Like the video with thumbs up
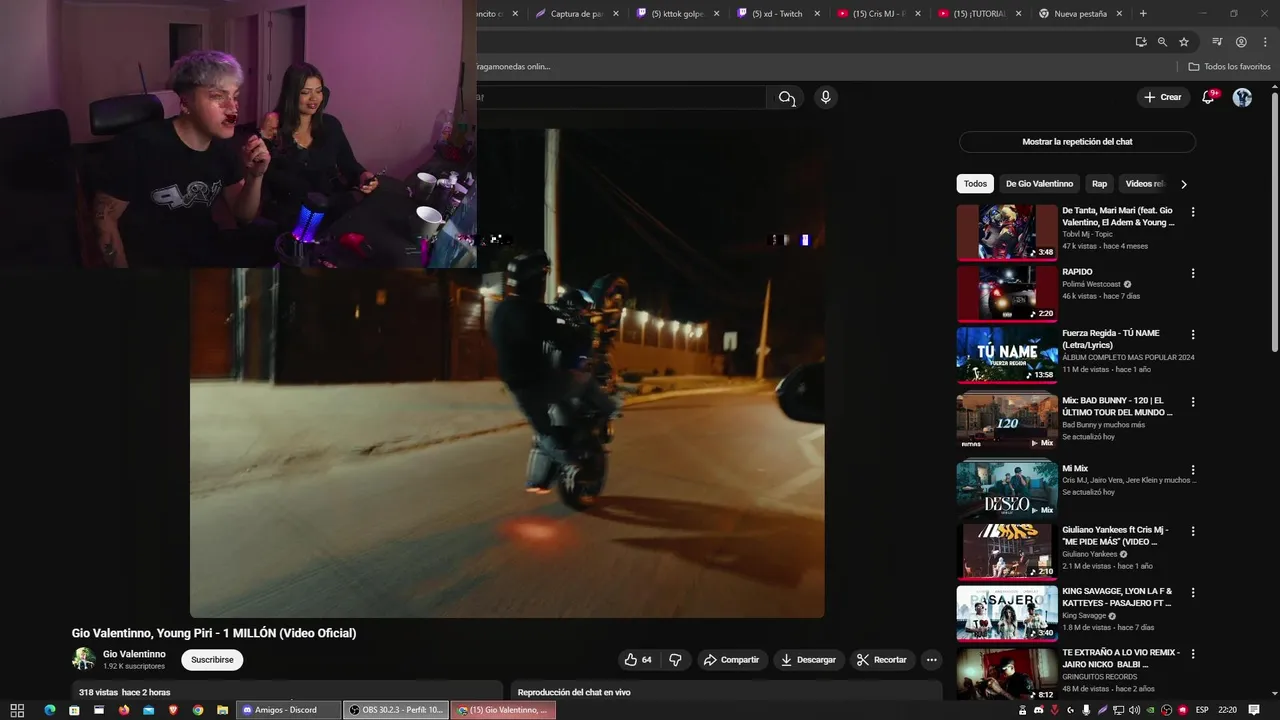 pyautogui.click(x=638, y=660)
